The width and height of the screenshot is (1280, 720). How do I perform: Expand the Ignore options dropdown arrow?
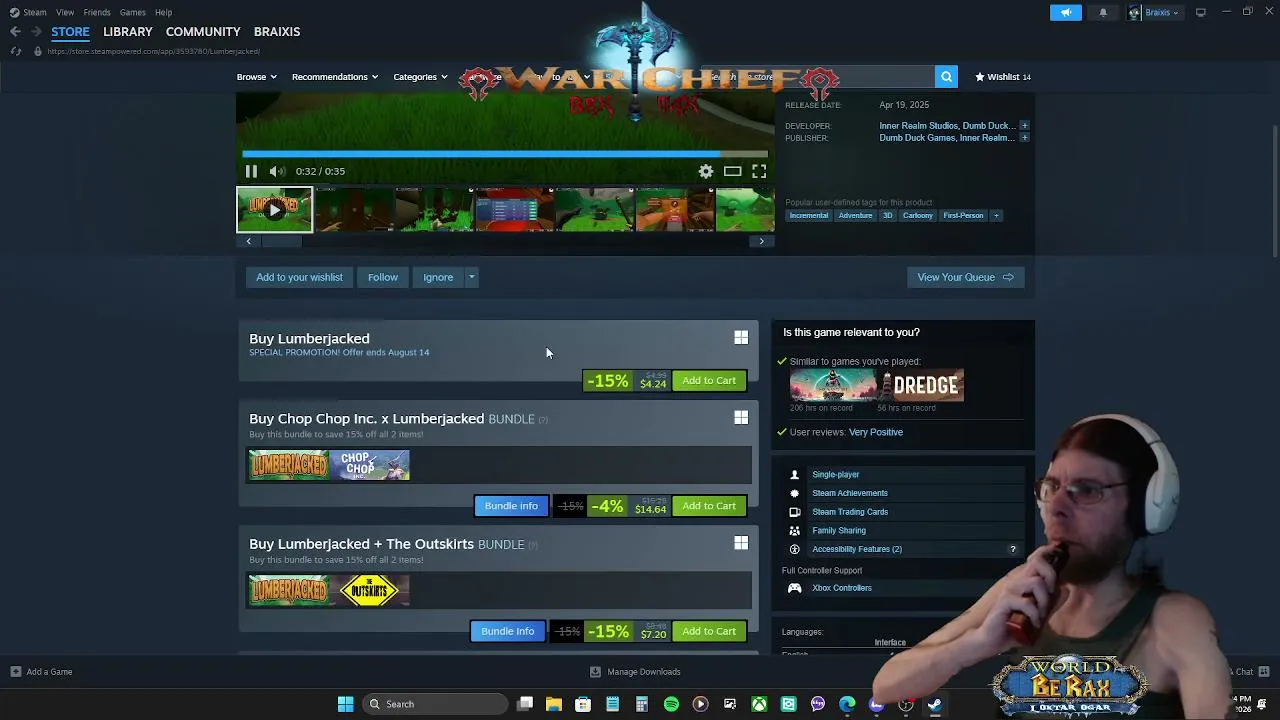click(x=471, y=277)
